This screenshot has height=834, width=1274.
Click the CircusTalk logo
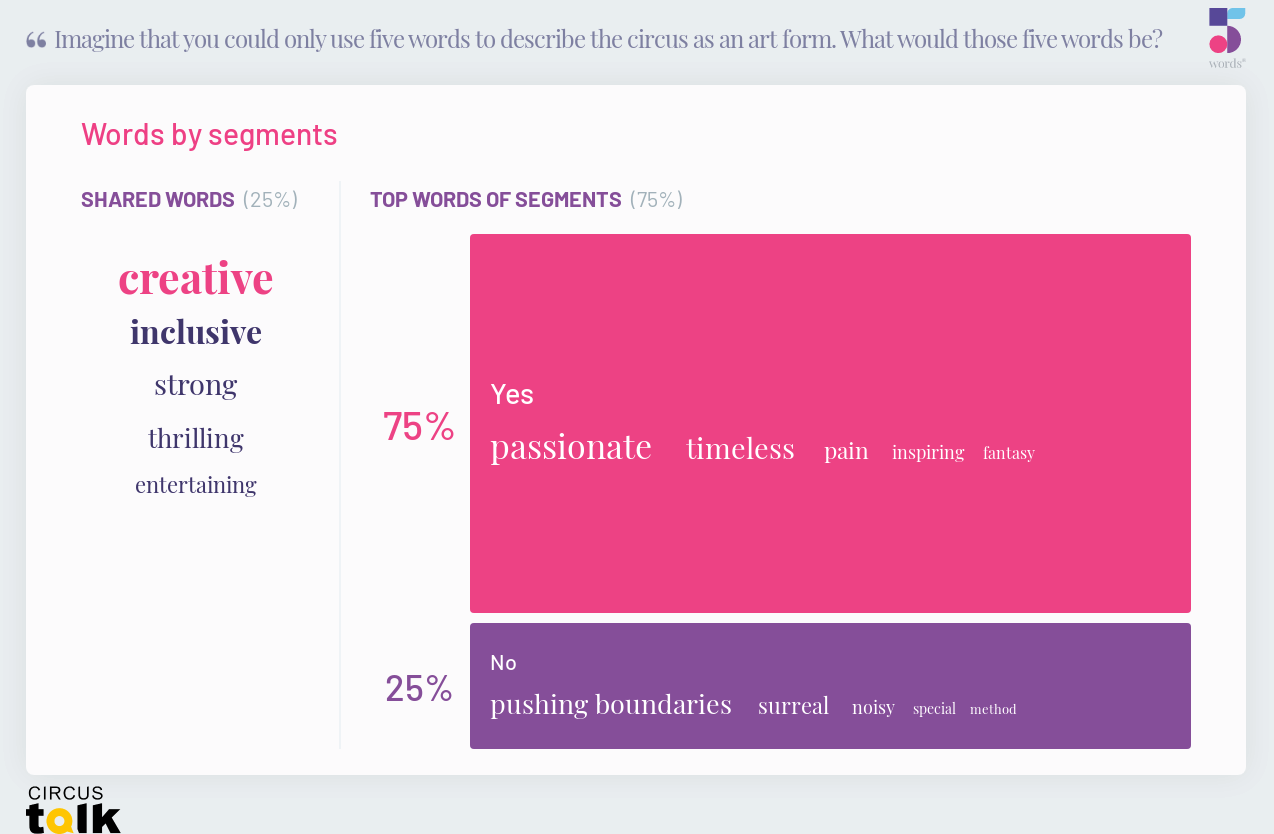73,809
